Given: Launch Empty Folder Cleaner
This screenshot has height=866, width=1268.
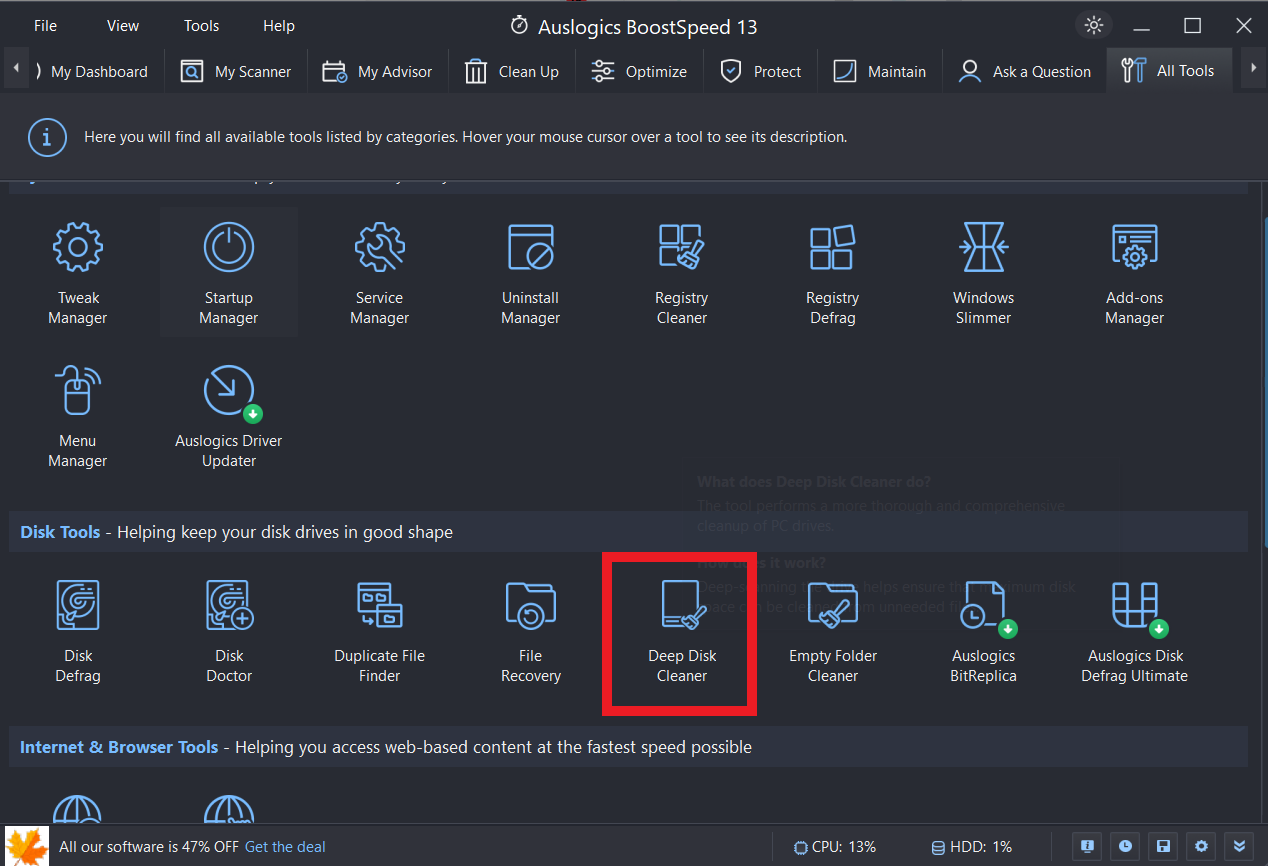Looking at the screenshot, I should tap(833, 631).
